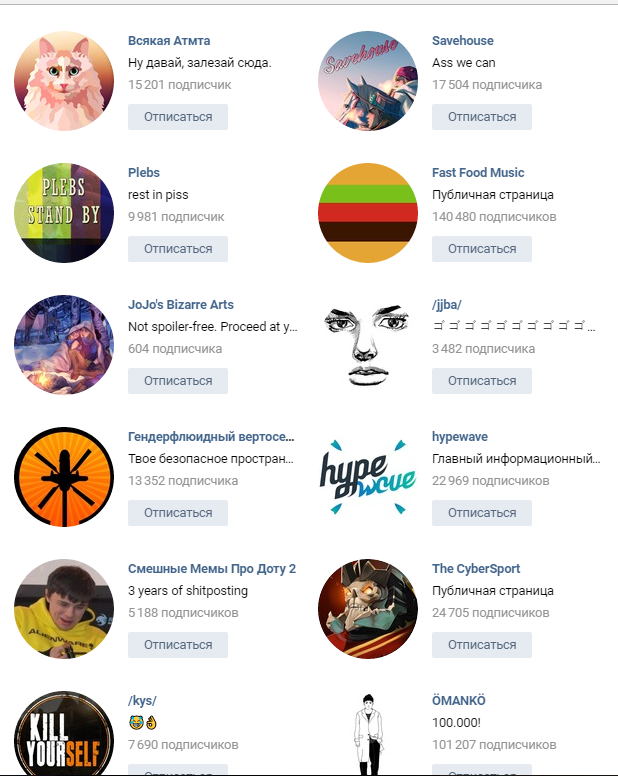Unsubscribe from Fast Food Music

coord(482,249)
